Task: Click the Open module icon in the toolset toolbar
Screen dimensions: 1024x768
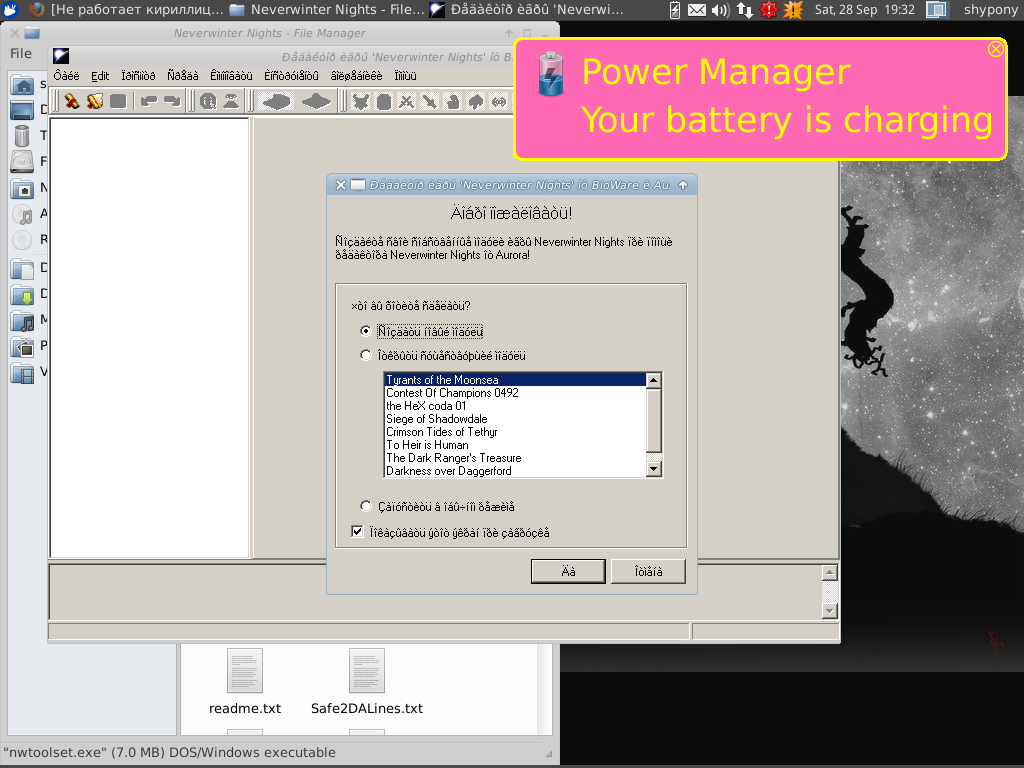Action: pos(95,101)
